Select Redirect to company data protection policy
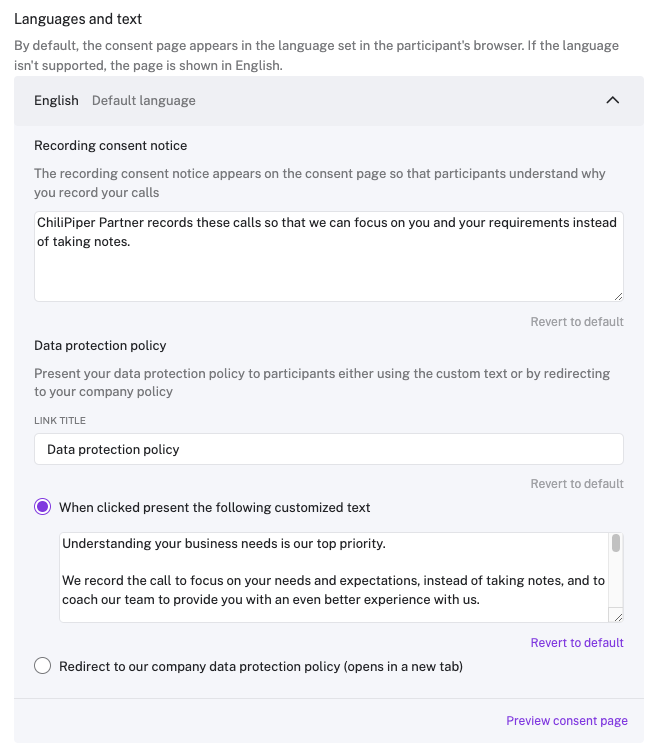The image size is (658, 752). 43,666
